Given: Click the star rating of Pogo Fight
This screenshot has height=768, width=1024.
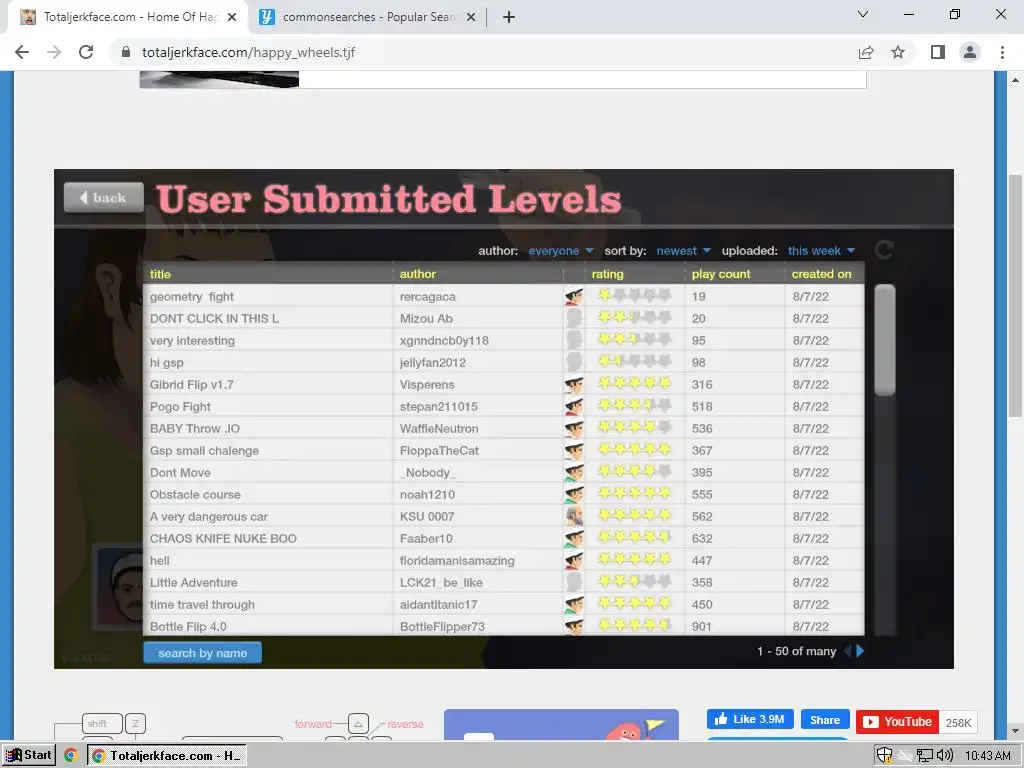Looking at the screenshot, I should pyautogui.click(x=635, y=406).
